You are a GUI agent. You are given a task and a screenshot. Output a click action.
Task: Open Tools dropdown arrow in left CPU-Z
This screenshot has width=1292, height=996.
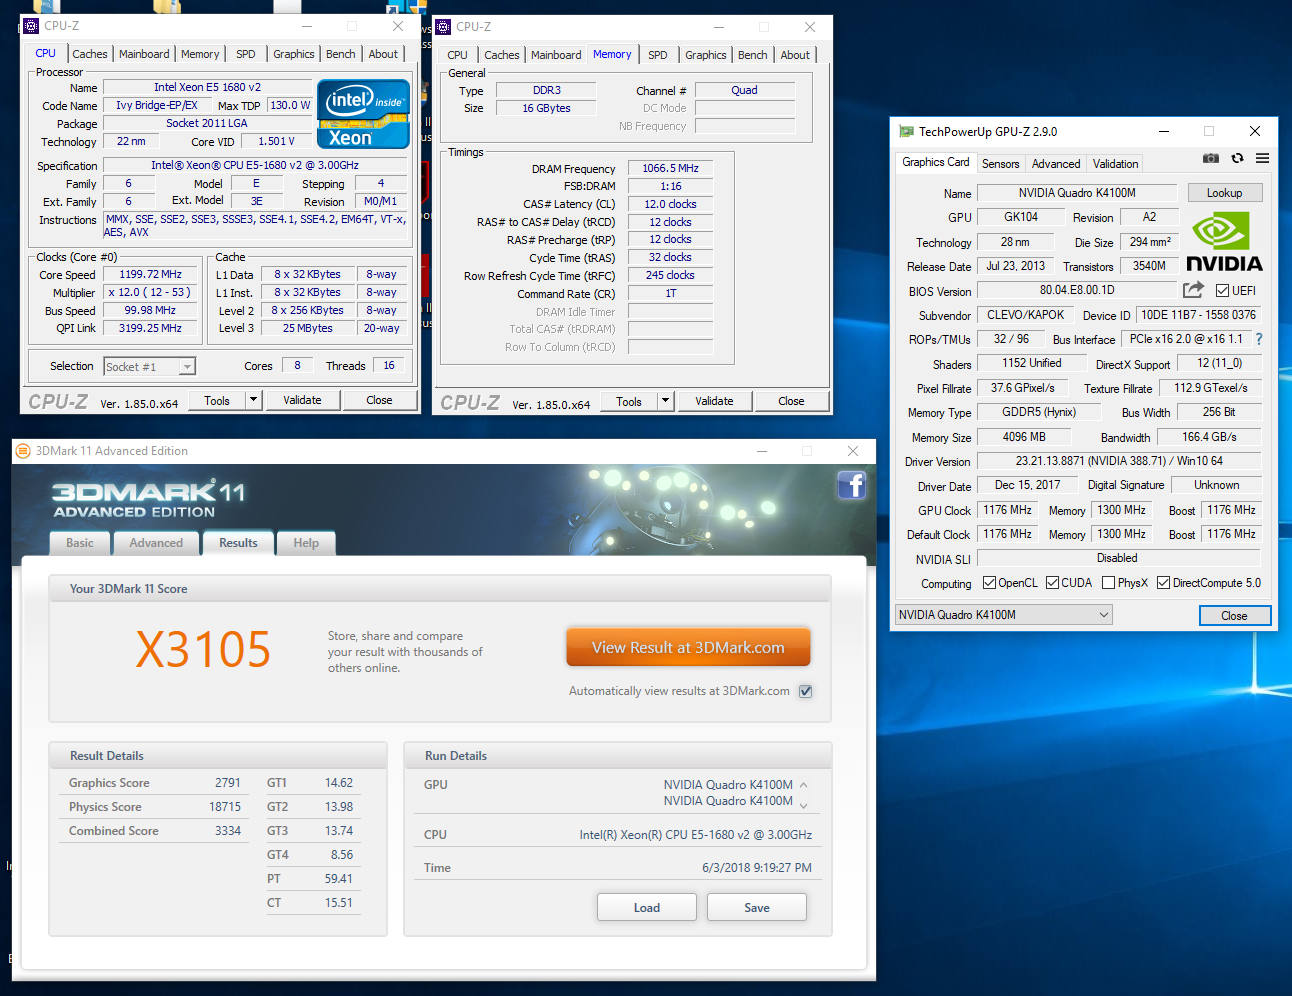(x=254, y=400)
